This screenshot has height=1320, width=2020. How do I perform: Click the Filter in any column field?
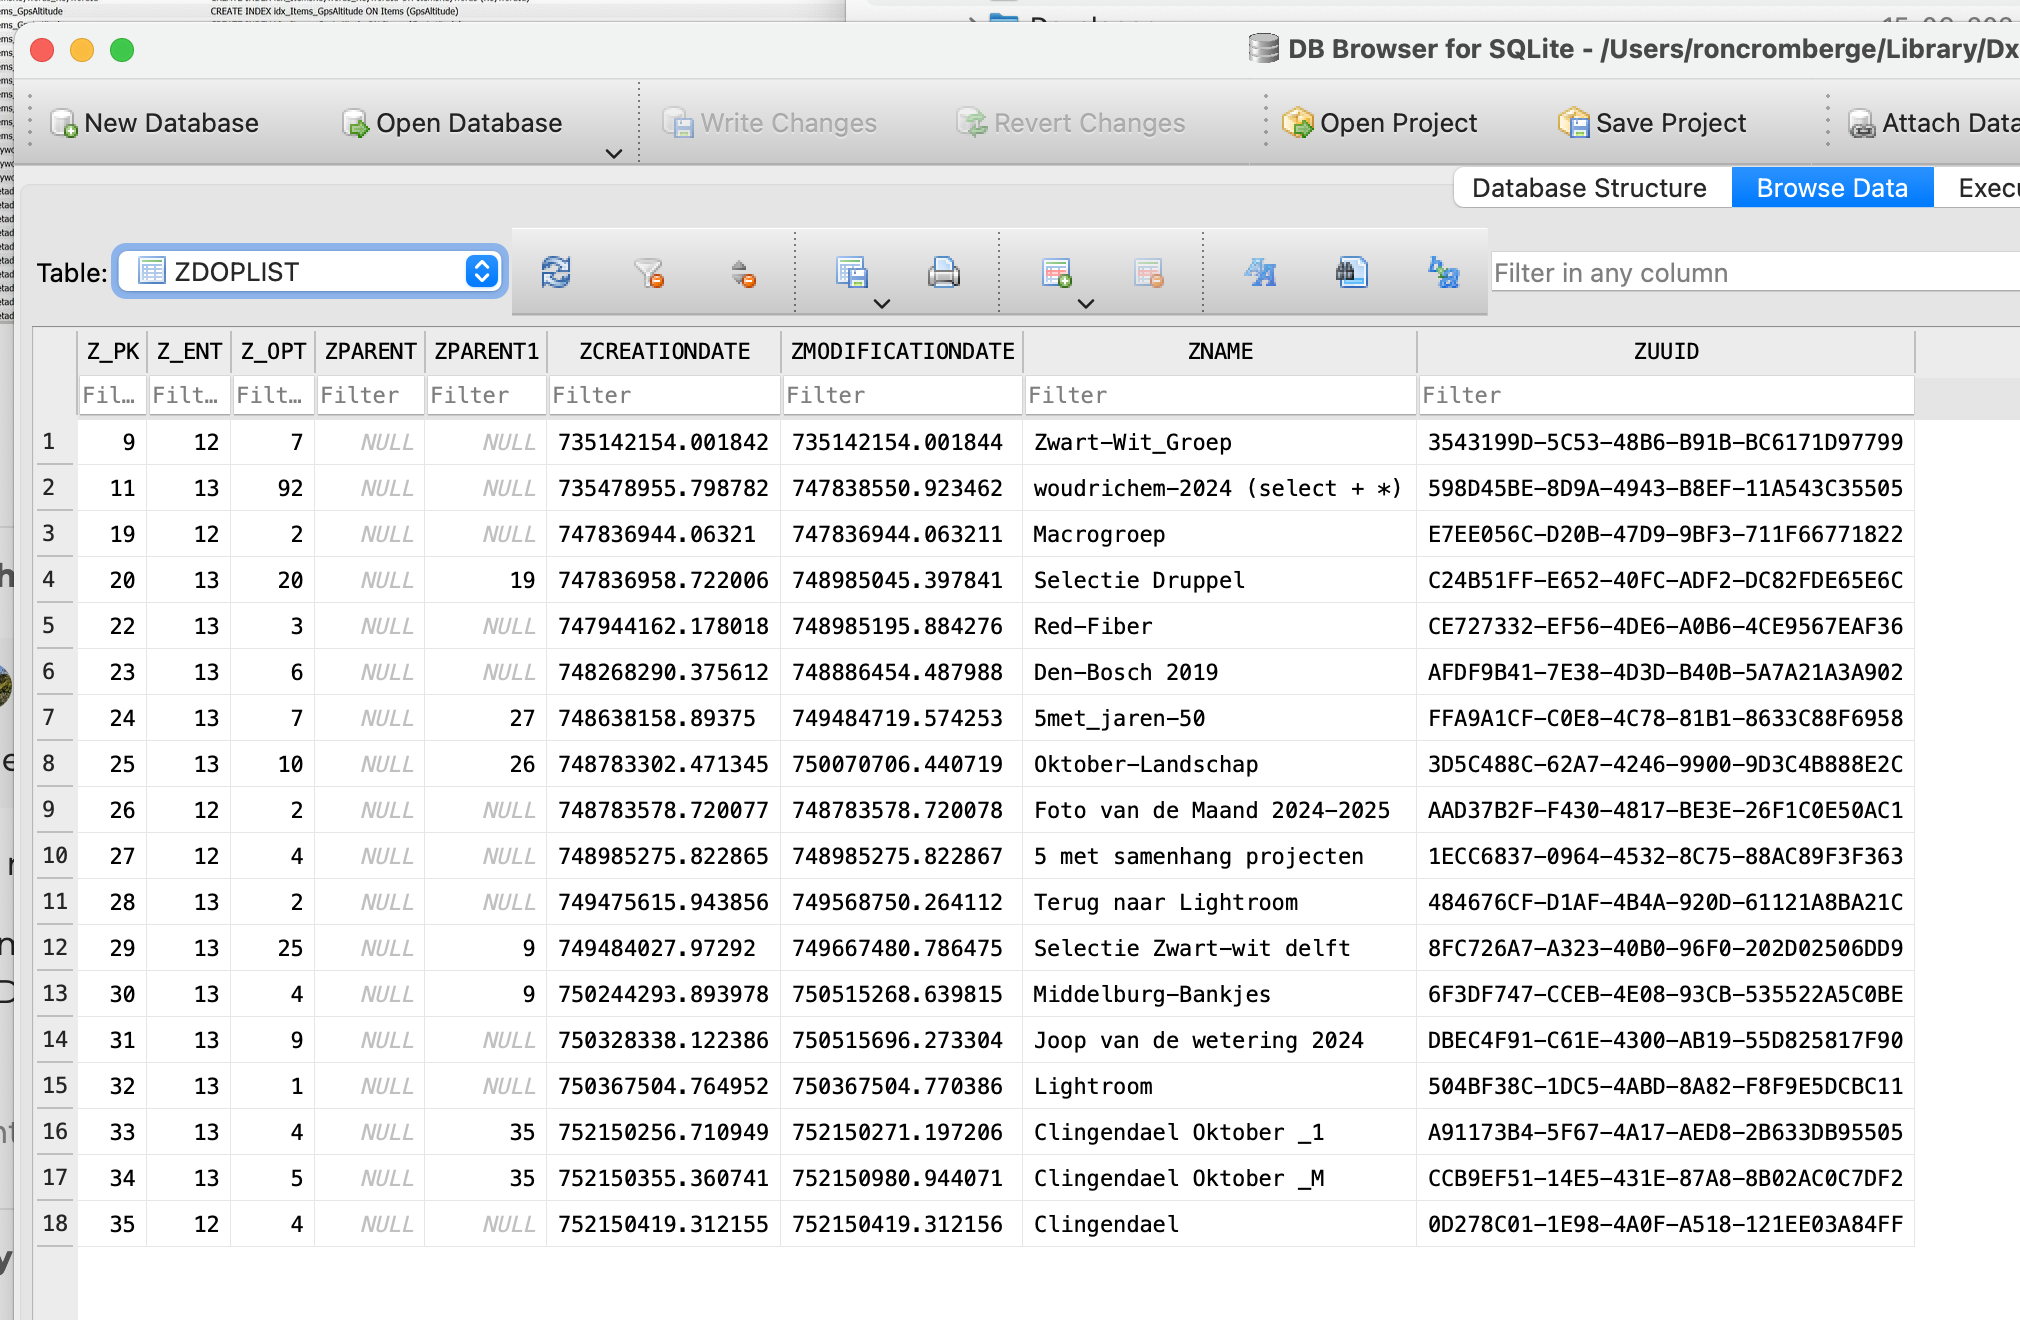pyautogui.click(x=1755, y=273)
